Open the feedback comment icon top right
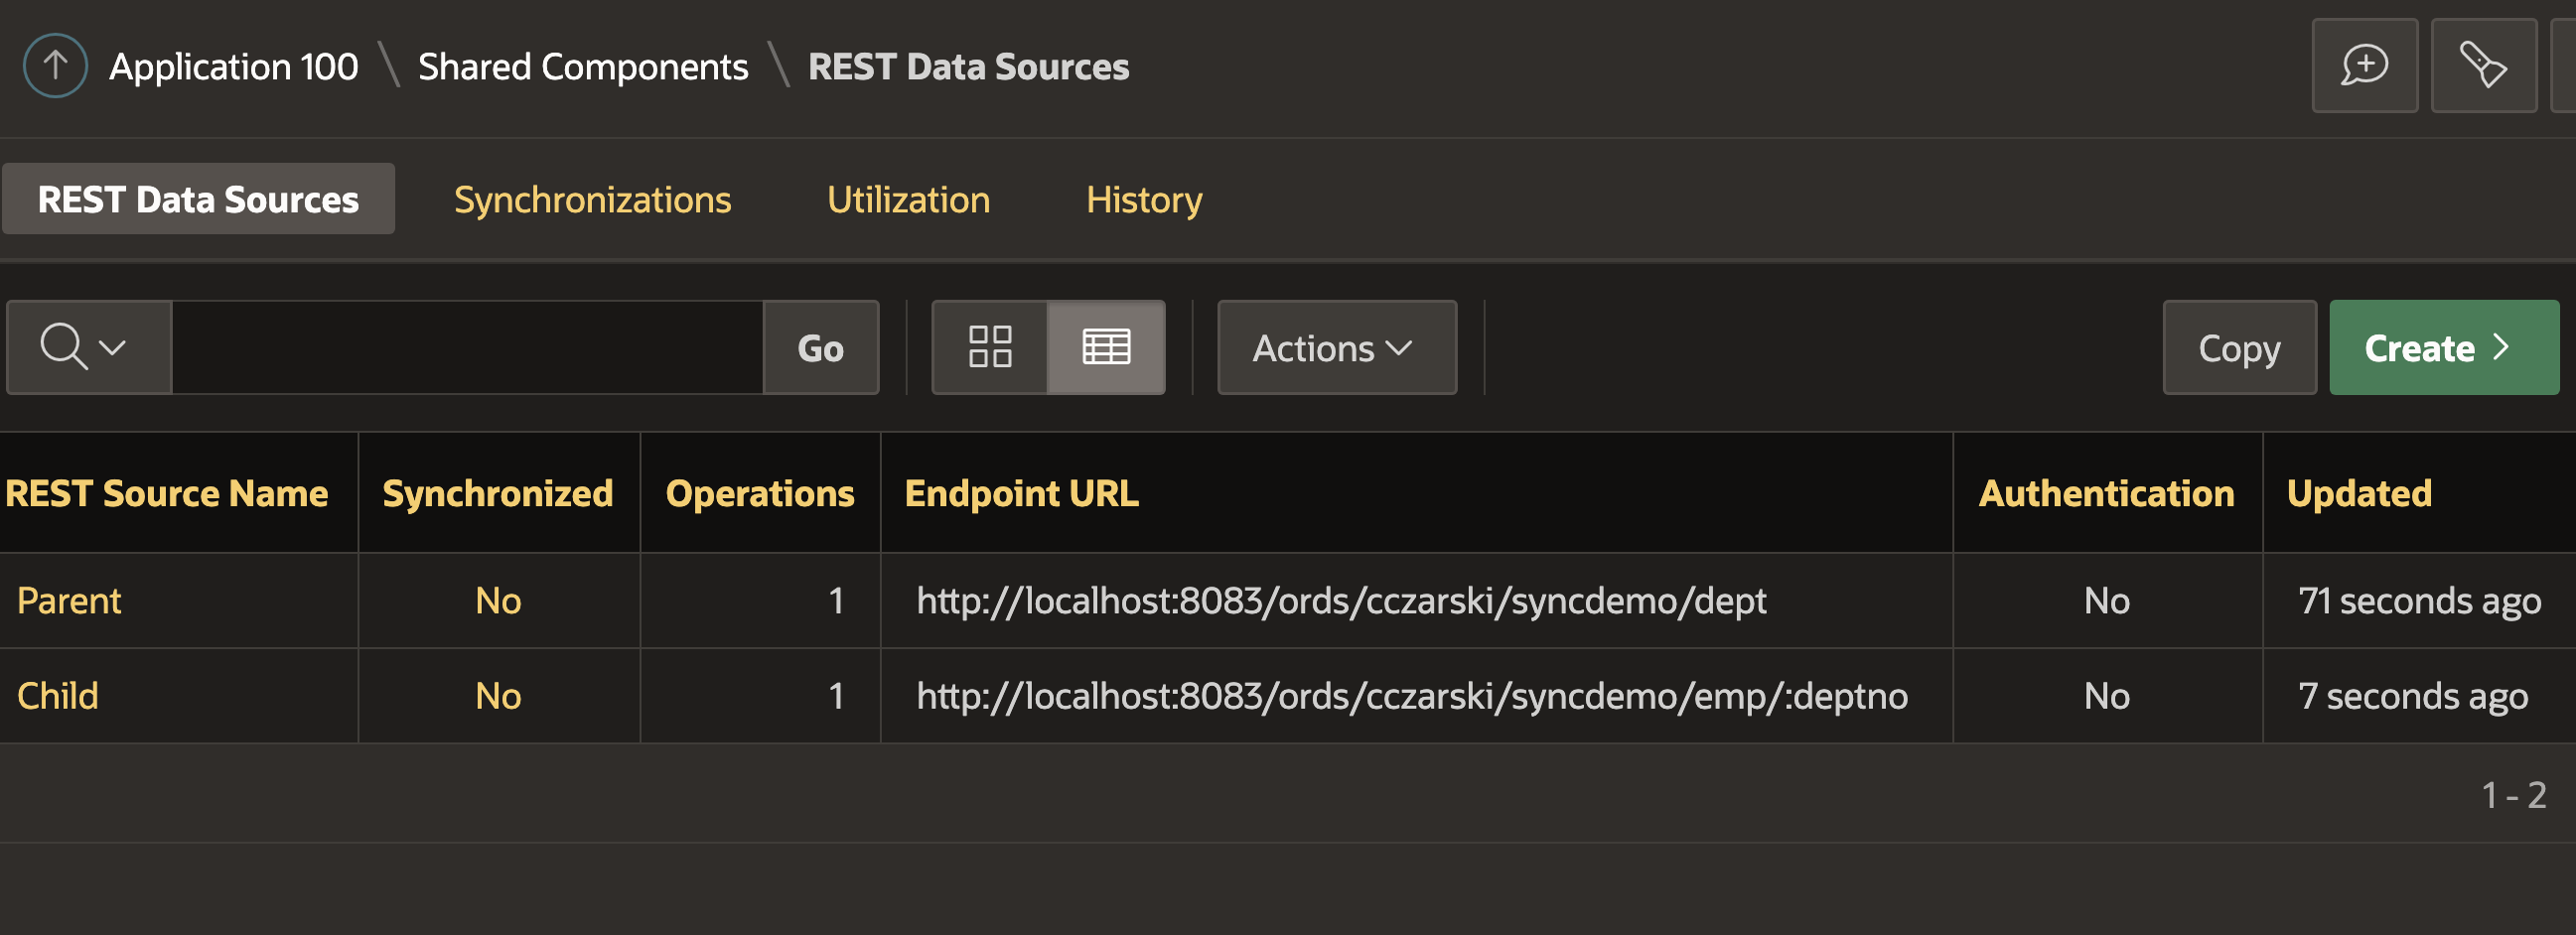This screenshot has height=935, width=2576. coord(2364,65)
